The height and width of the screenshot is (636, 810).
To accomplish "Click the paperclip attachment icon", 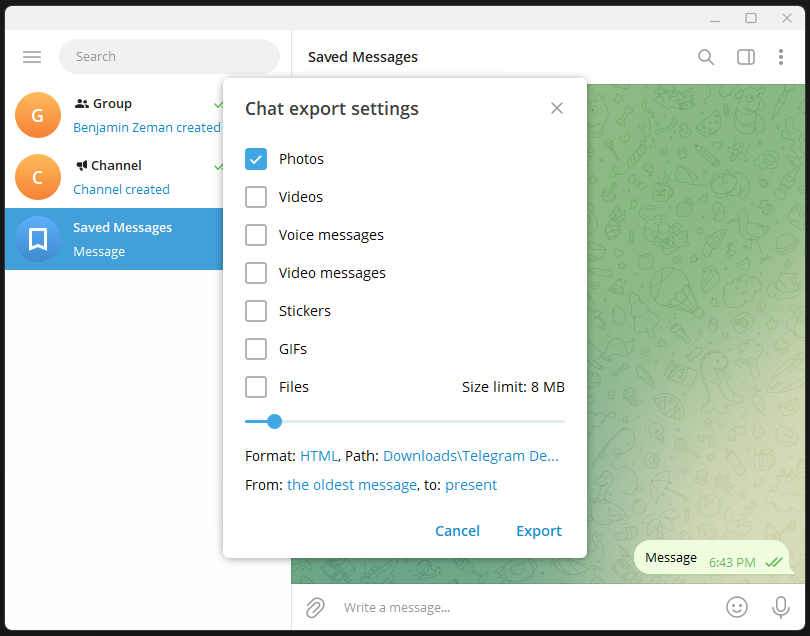I will point(314,607).
